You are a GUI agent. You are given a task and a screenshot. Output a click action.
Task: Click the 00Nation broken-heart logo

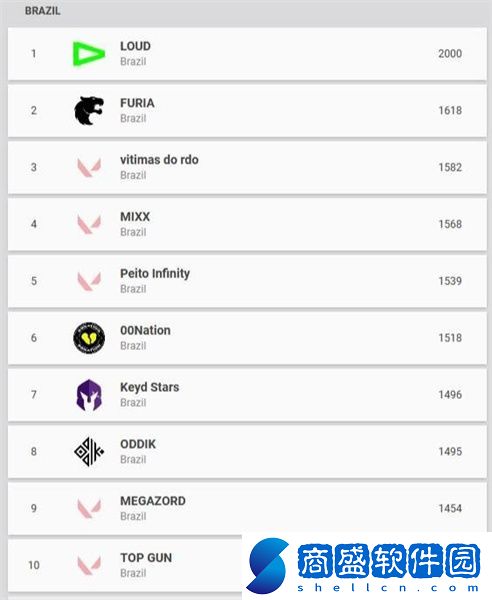[89, 338]
